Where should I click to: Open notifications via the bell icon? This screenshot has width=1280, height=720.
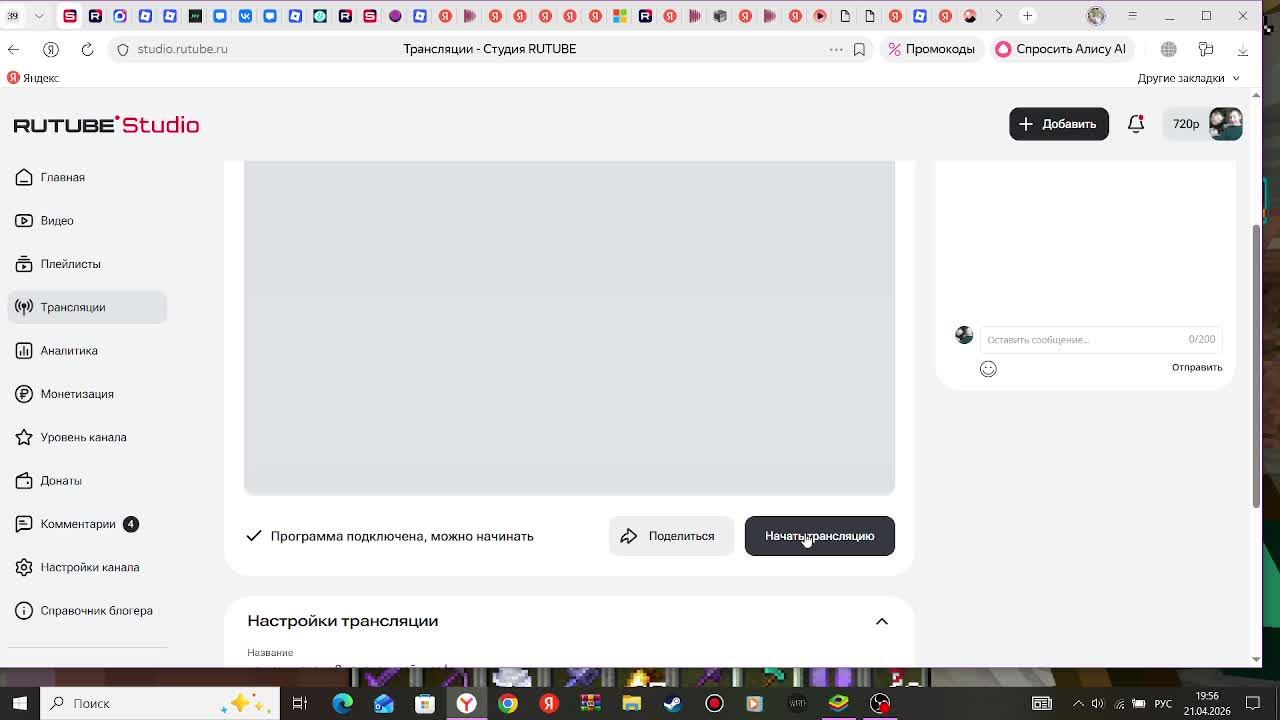(x=1136, y=124)
